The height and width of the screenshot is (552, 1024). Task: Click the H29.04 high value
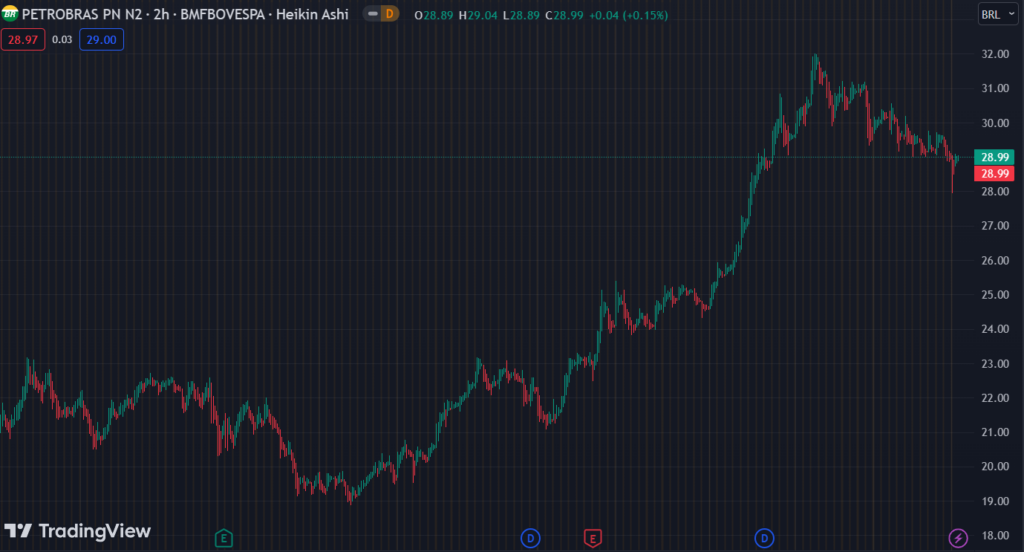point(478,15)
